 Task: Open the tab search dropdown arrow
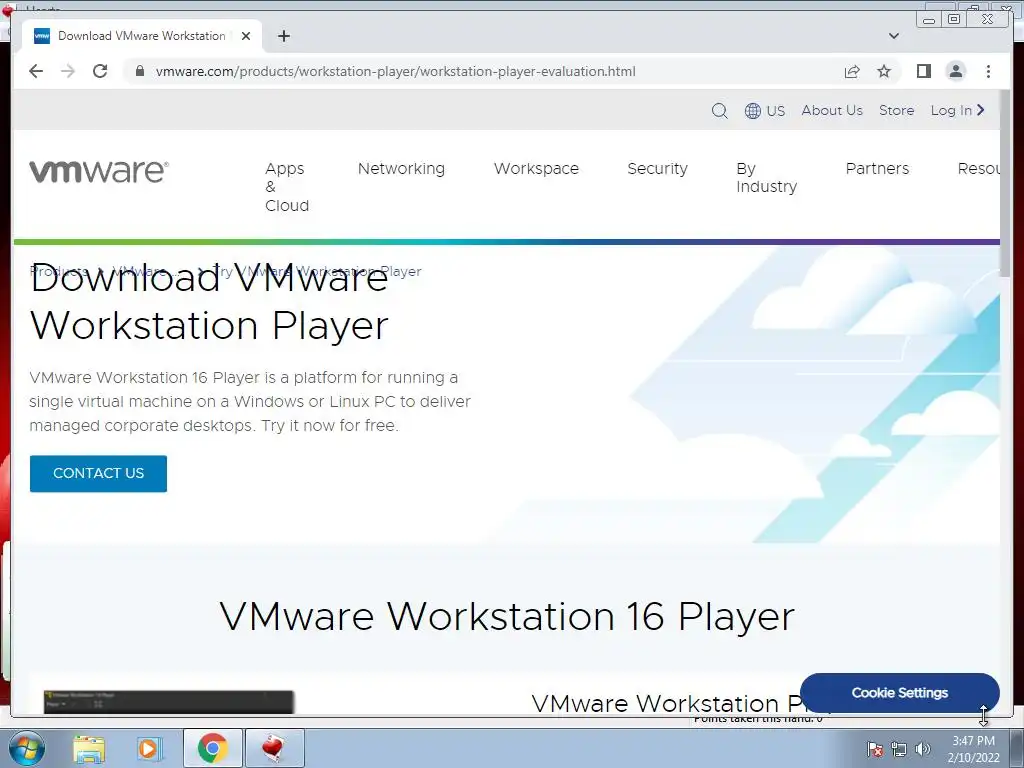894,36
